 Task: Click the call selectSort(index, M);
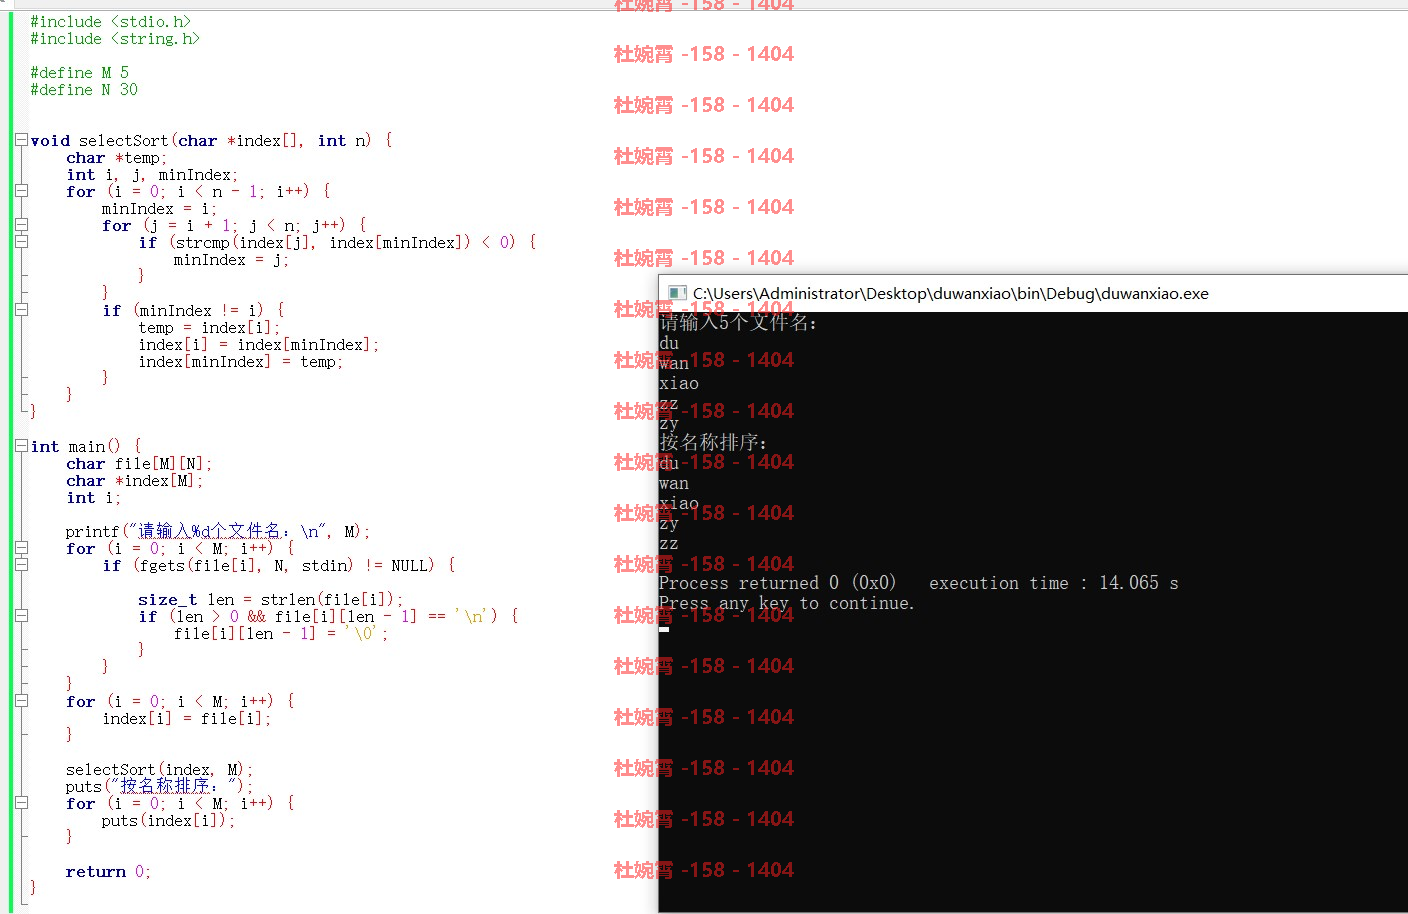(160, 769)
